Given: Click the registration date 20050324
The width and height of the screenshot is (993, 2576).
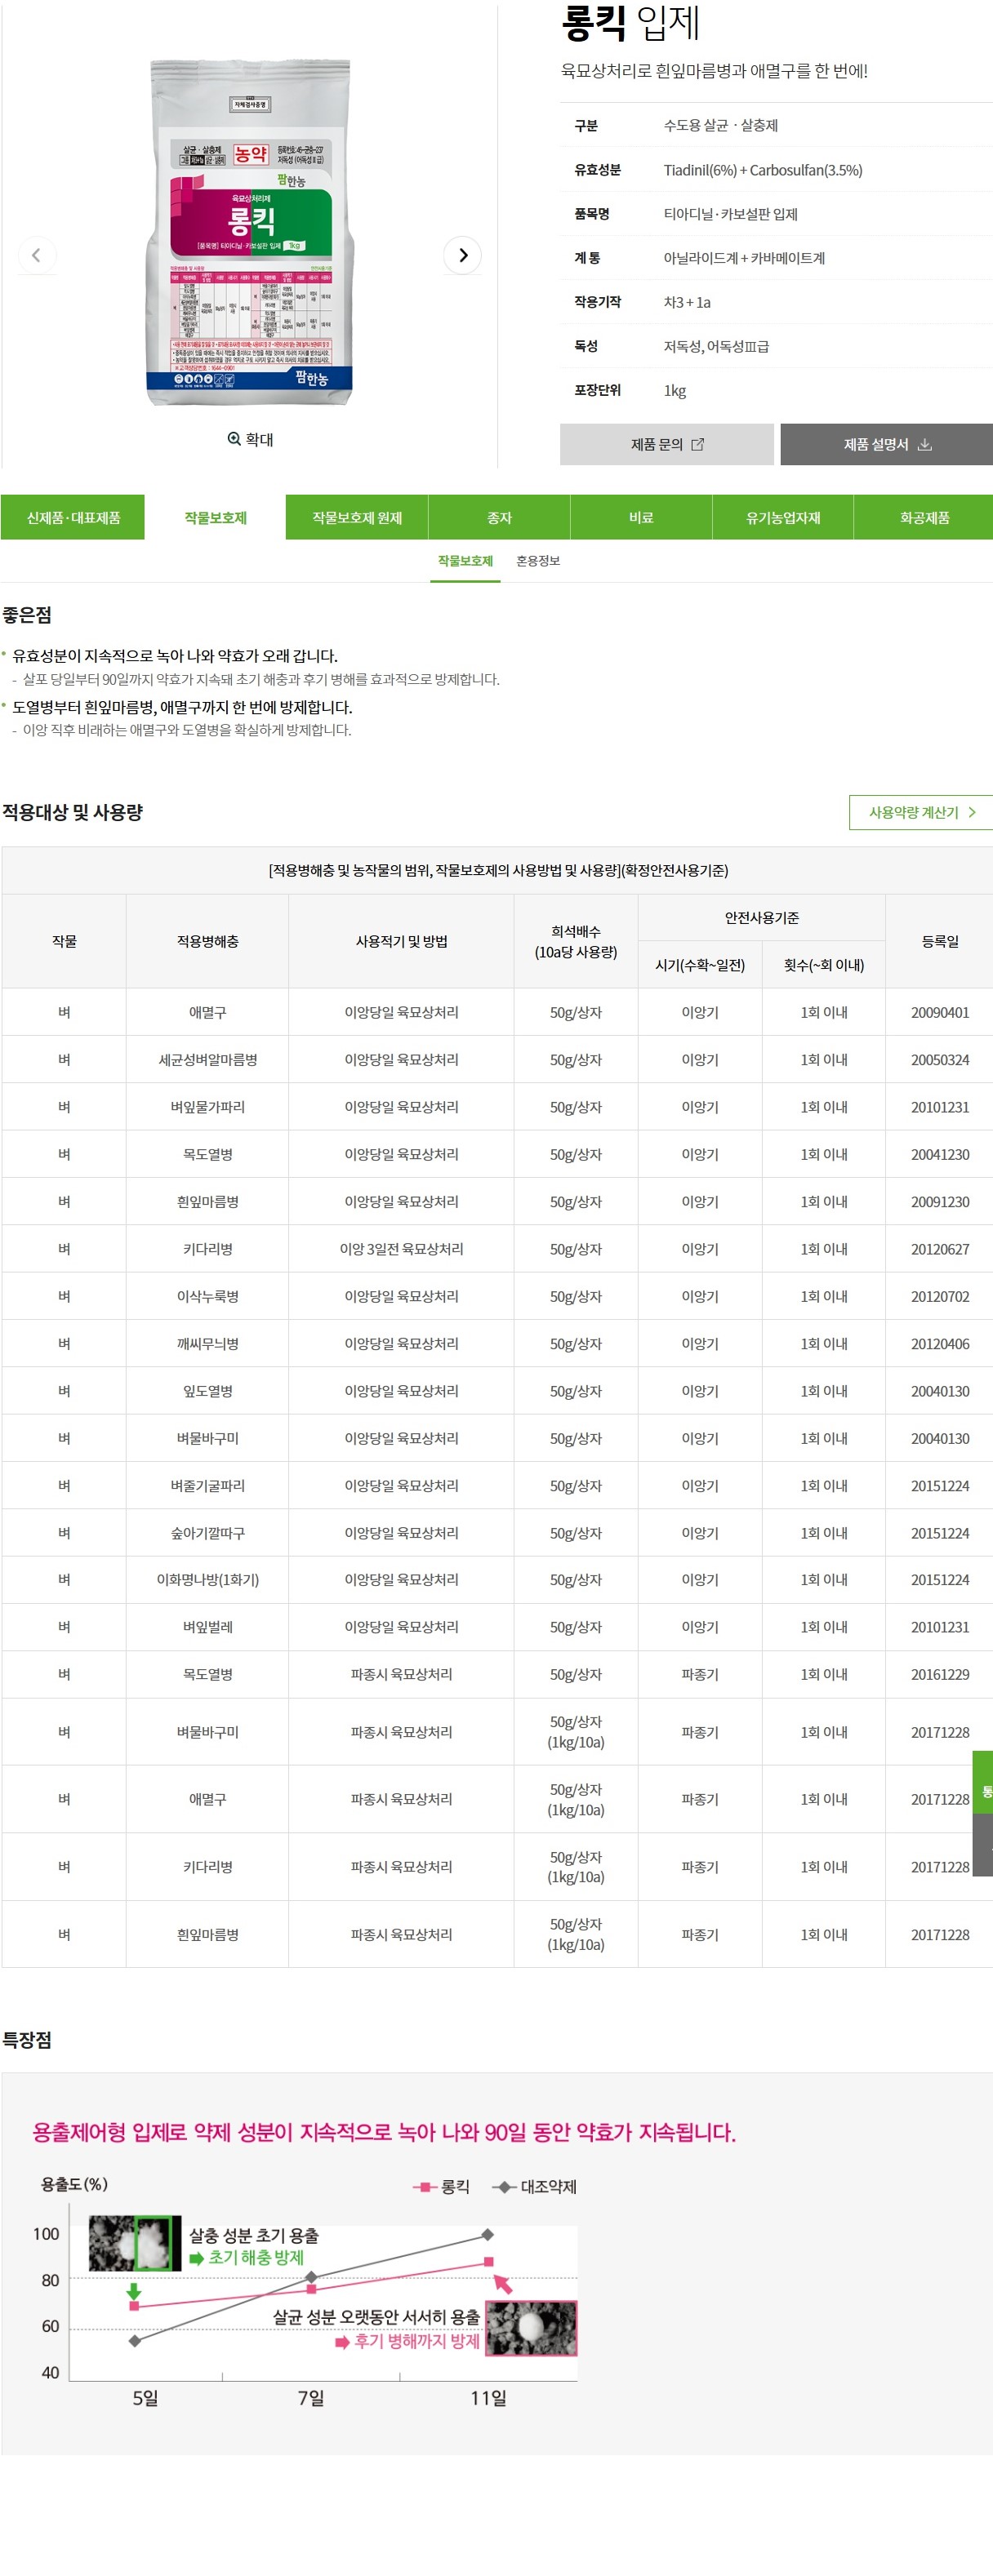Looking at the screenshot, I should 940,1060.
